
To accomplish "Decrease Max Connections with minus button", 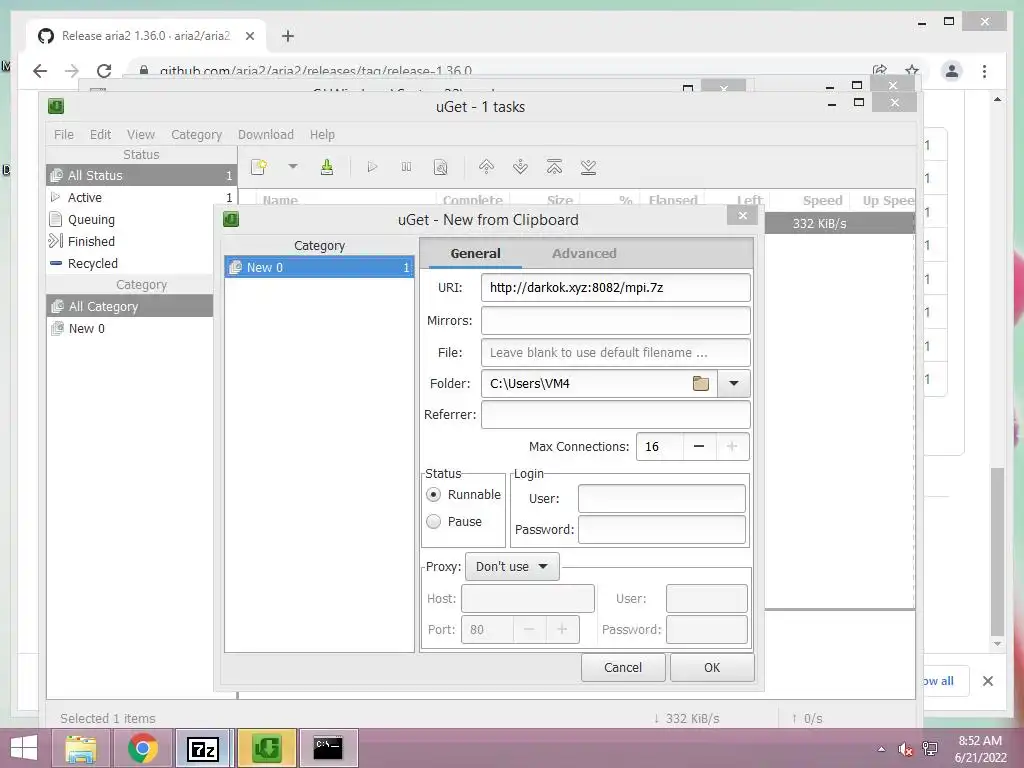I will (699, 447).
